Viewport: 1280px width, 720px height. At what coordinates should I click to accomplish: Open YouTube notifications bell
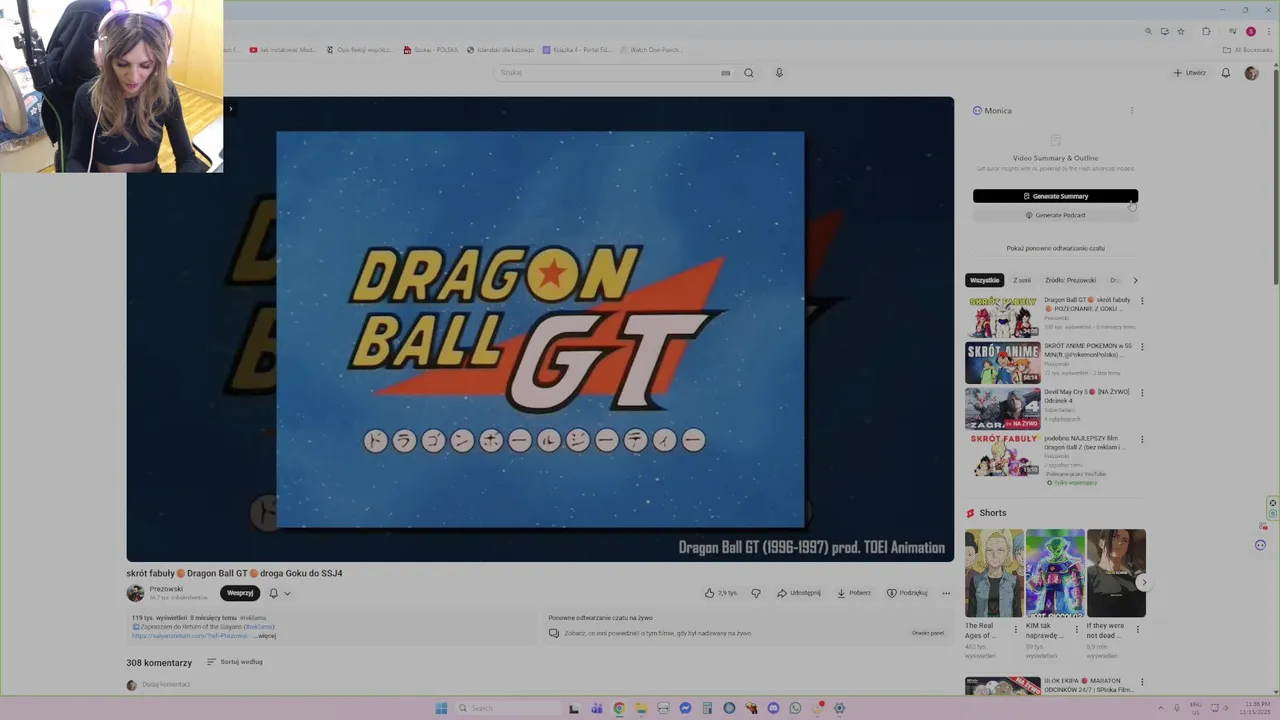coord(1226,73)
